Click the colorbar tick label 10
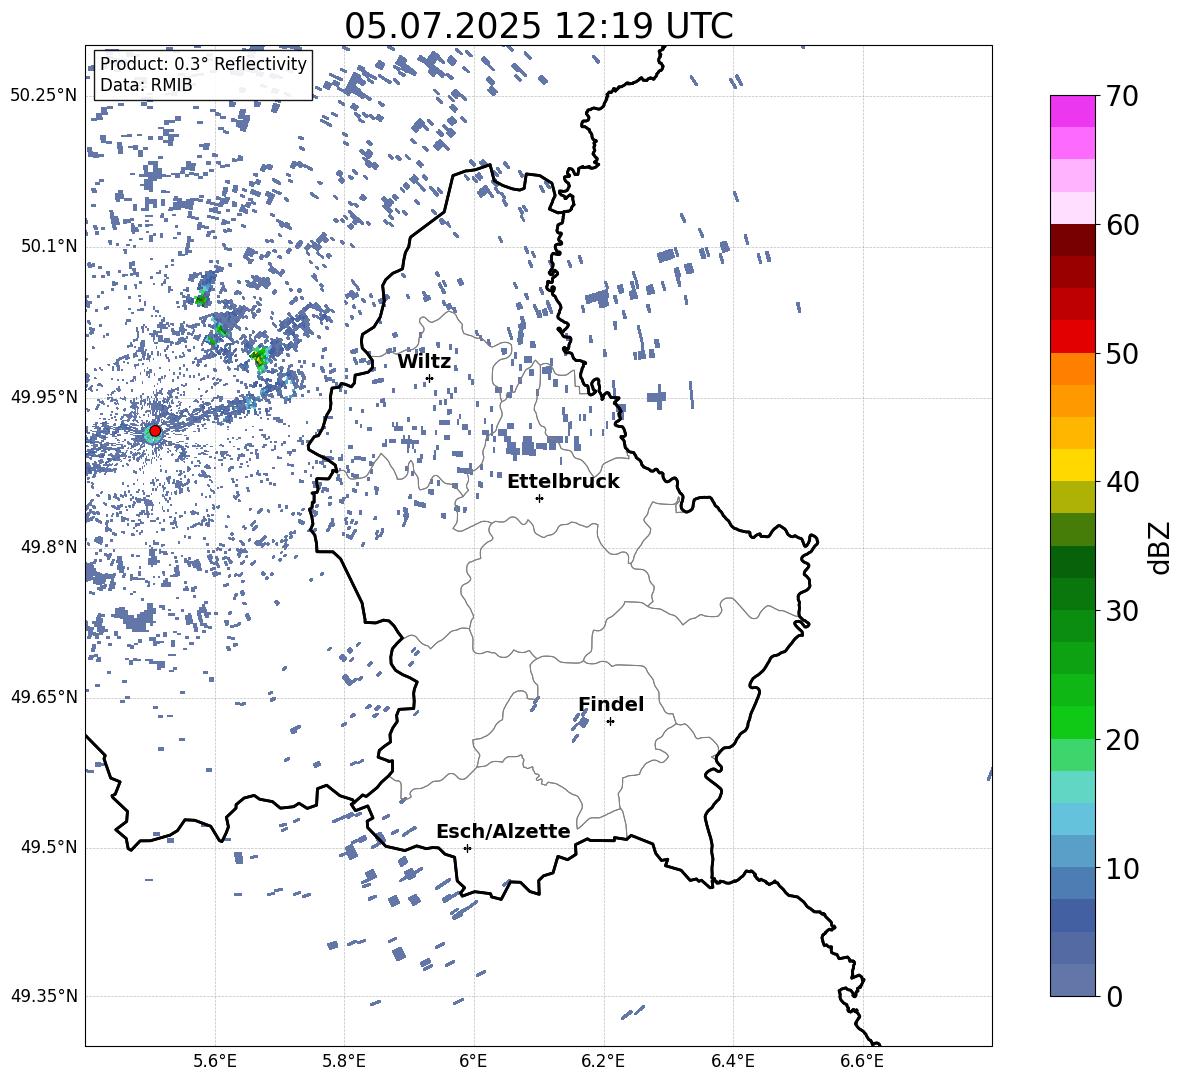The image size is (1184, 1081). tap(1123, 868)
